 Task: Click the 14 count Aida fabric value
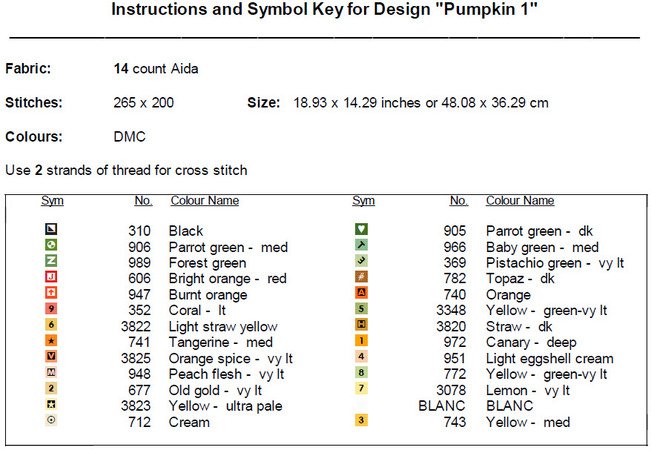click(x=156, y=70)
